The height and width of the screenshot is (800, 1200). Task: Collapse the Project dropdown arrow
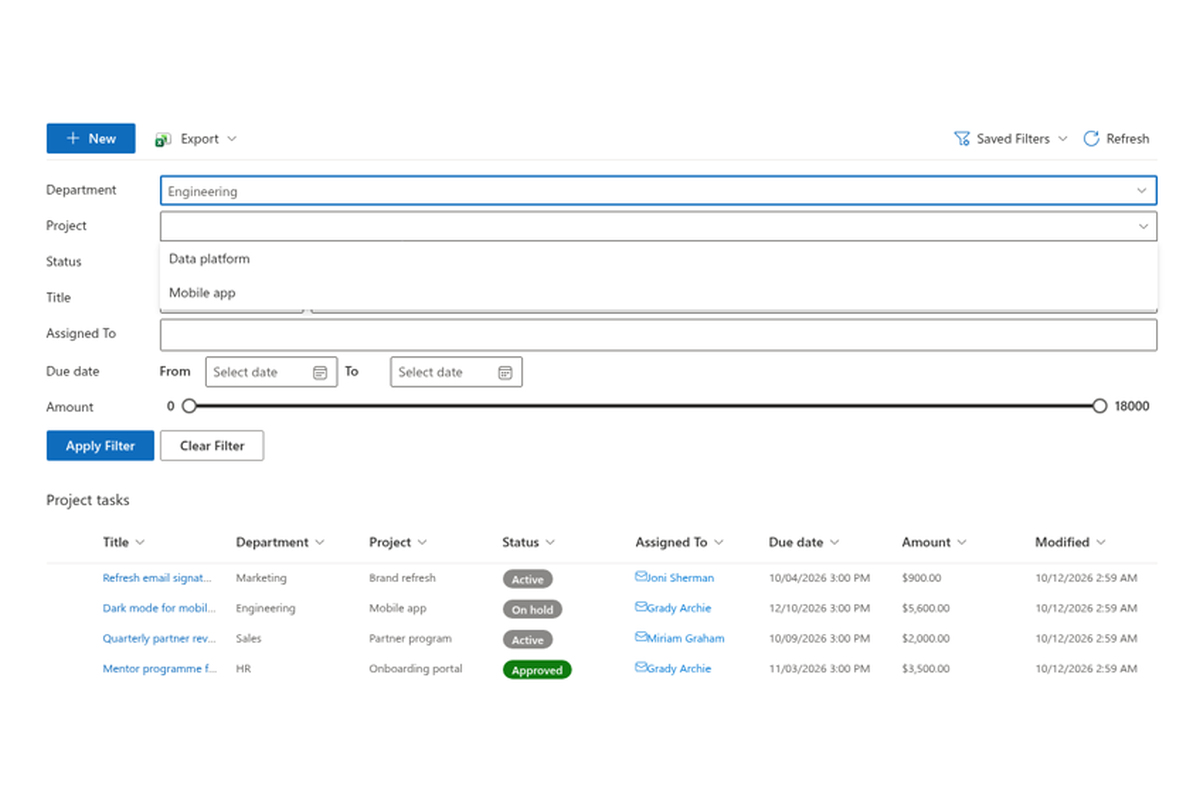(1143, 227)
